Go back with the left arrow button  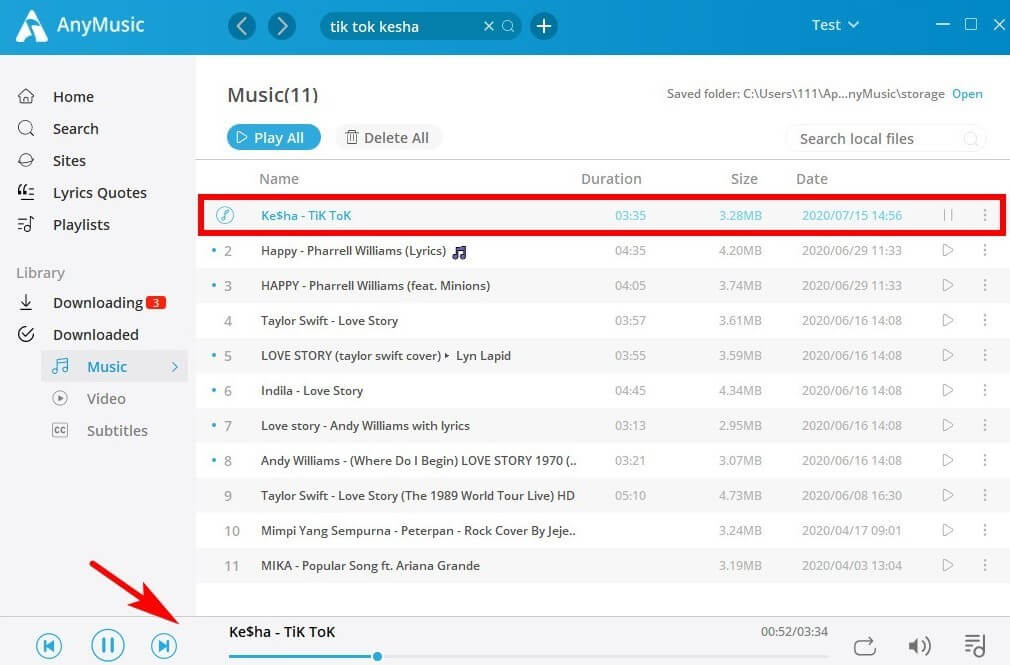[242, 26]
